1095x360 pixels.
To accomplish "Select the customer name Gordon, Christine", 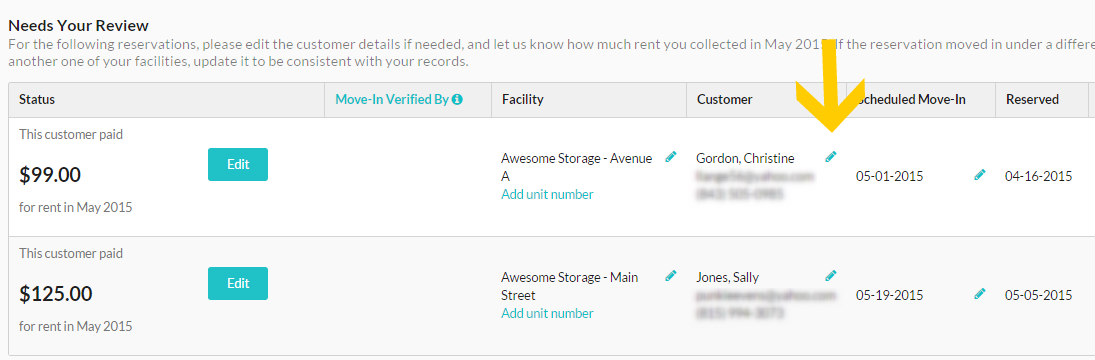I will [x=745, y=158].
